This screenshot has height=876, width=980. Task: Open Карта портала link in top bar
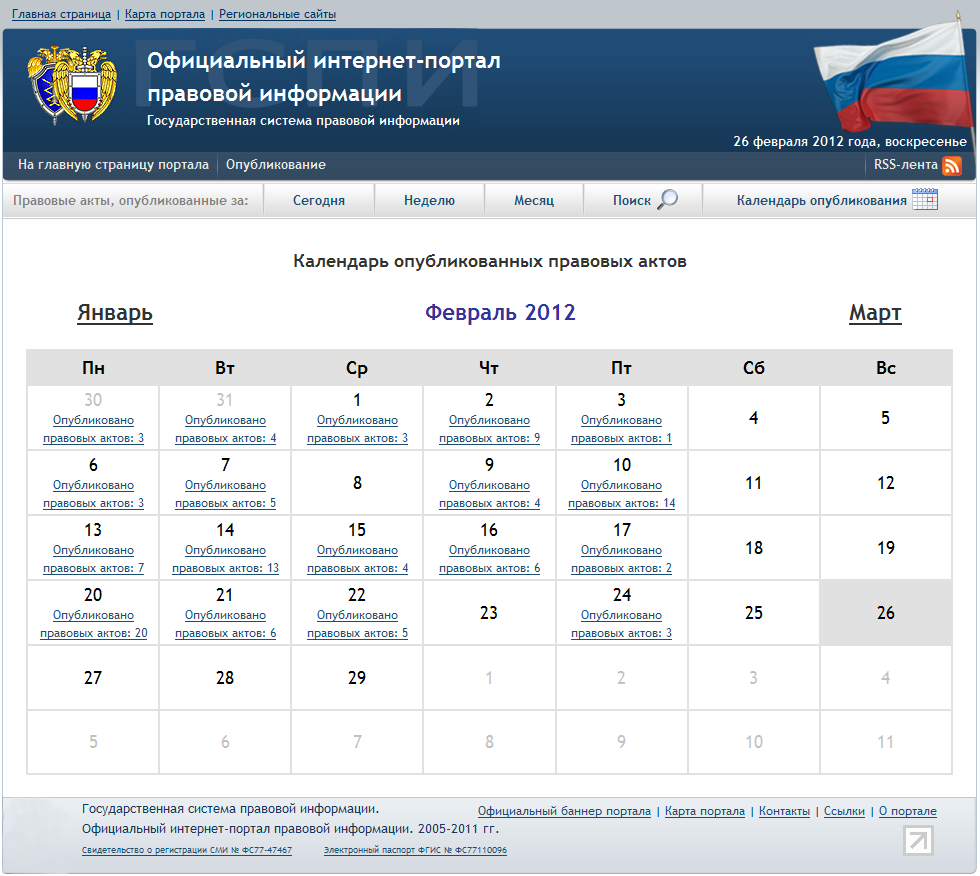[165, 15]
